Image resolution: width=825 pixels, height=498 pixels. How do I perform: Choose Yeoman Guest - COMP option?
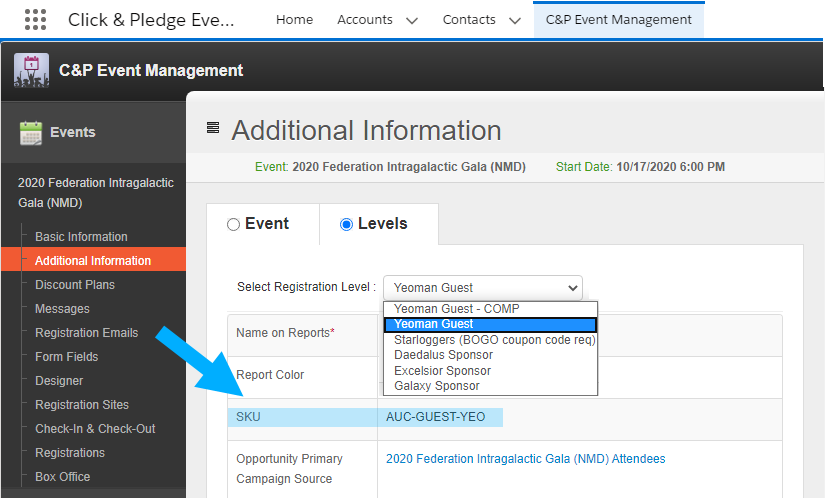click(456, 309)
